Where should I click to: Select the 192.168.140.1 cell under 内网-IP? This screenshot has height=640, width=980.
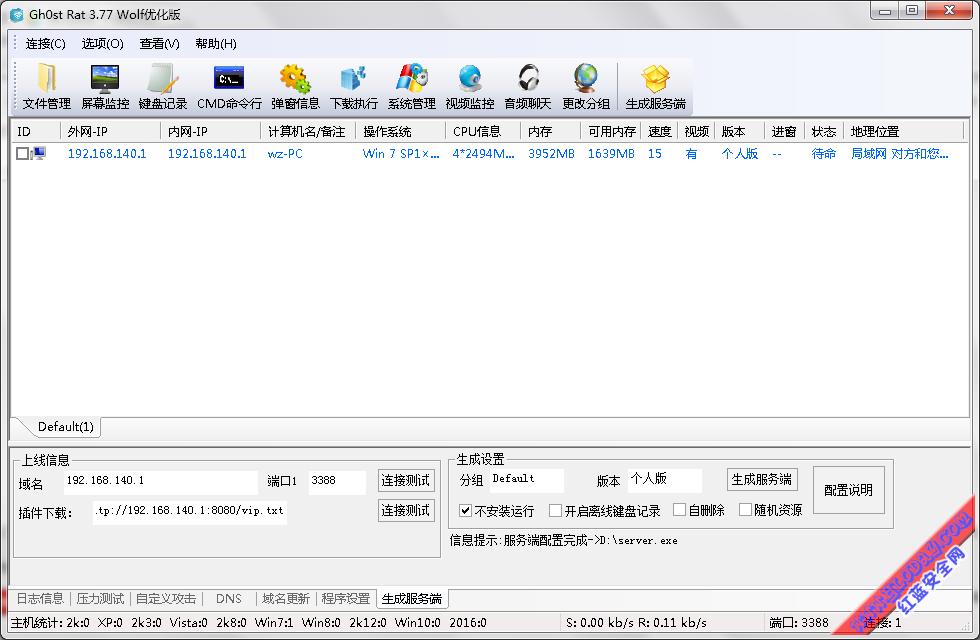click(207, 154)
